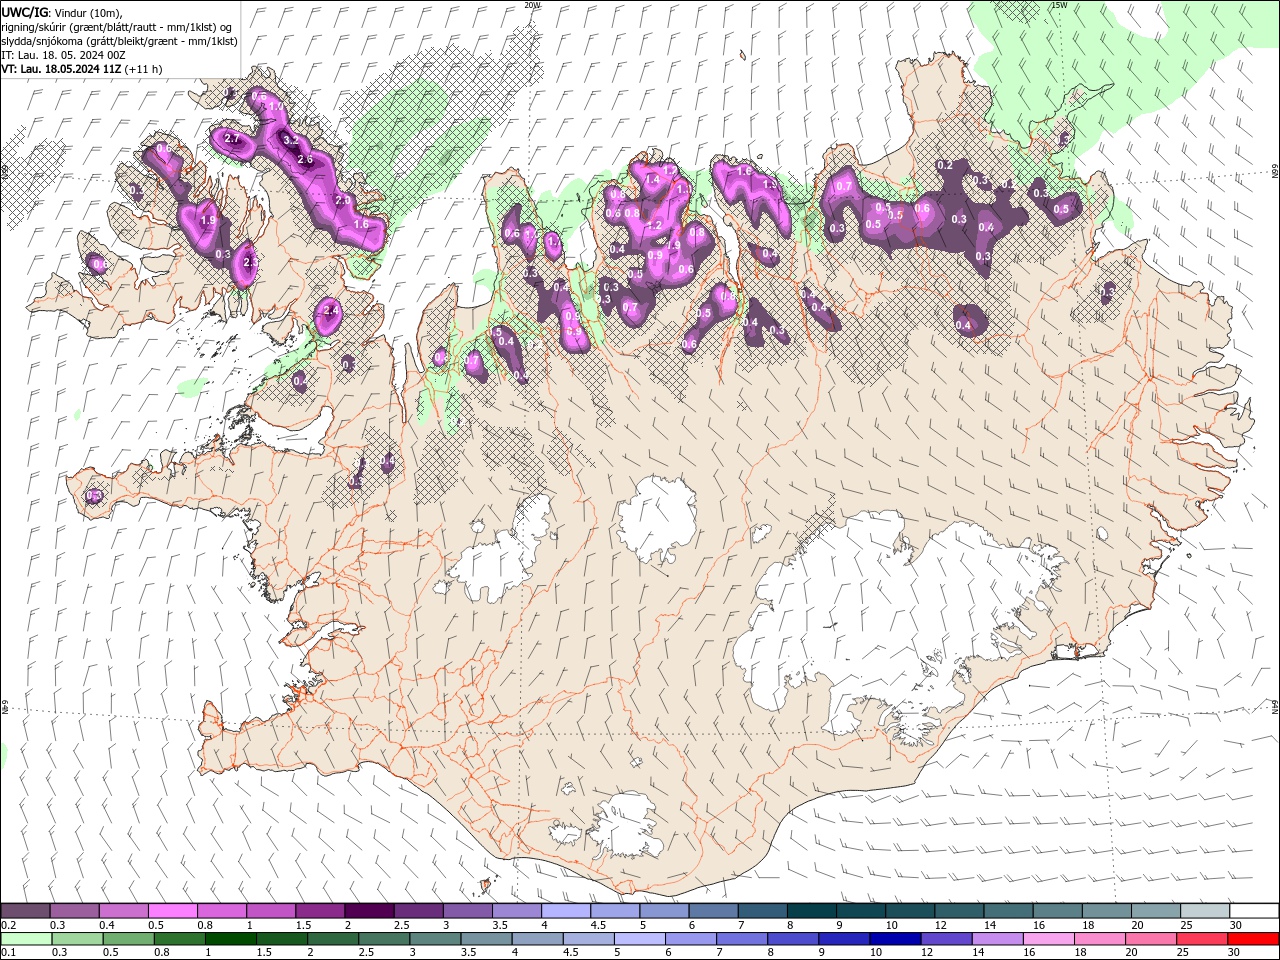1280x960 pixels.
Task: Pick the snow legend 30 white swatch
Action: (x=1252, y=911)
